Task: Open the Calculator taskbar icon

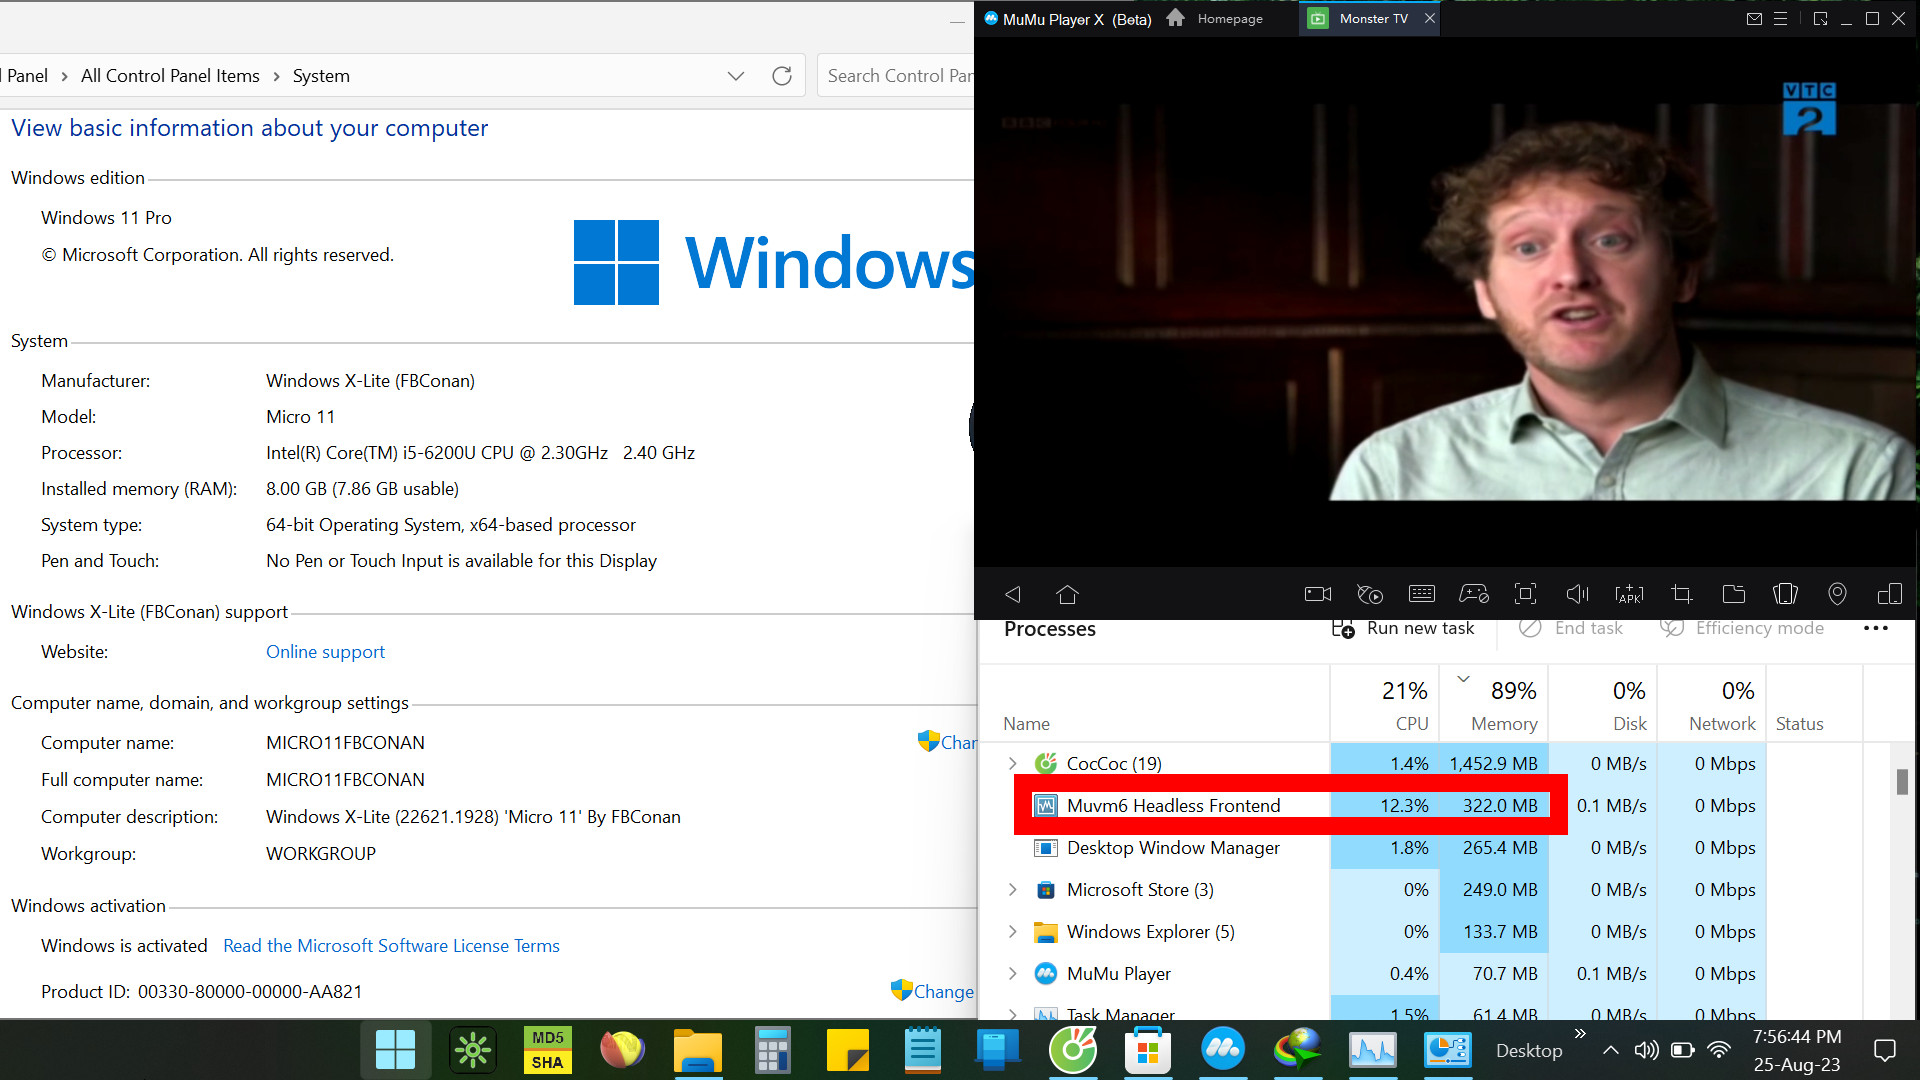Action: (772, 1050)
